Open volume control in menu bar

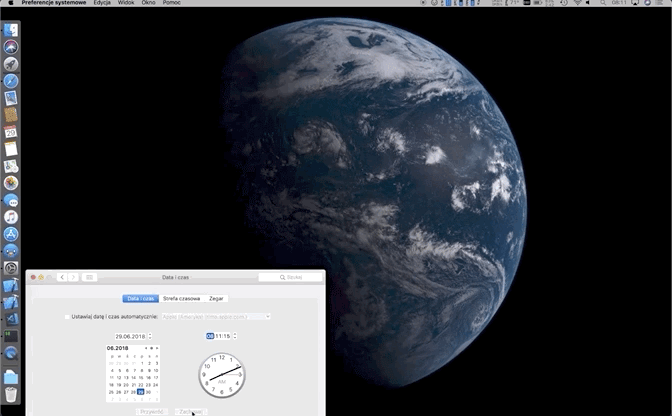tap(588, 3)
